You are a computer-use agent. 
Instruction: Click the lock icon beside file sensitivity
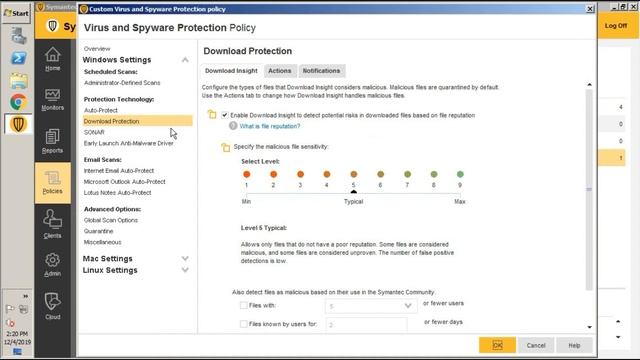[225, 147]
